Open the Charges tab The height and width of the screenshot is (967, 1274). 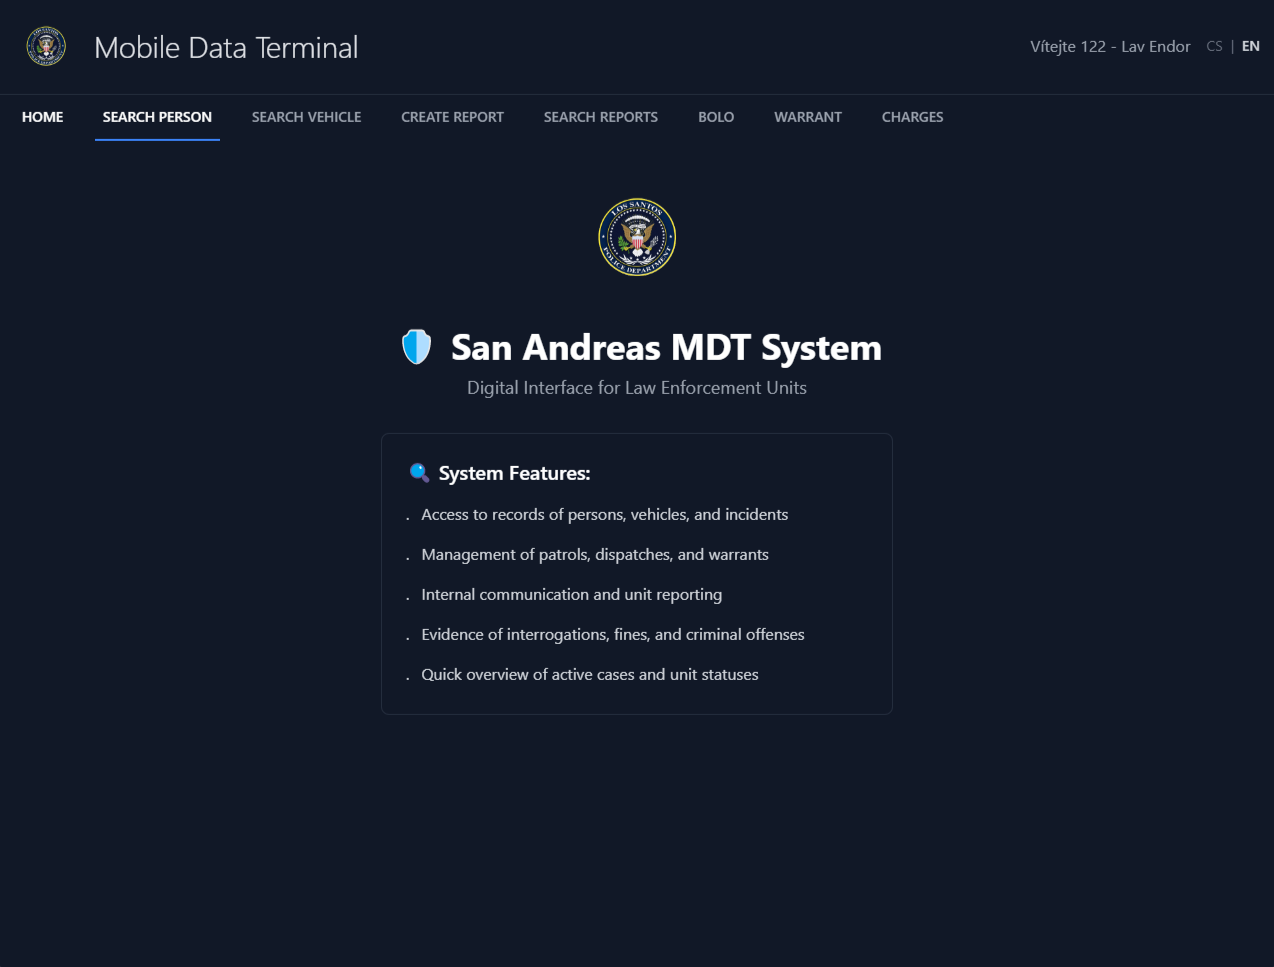(x=912, y=117)
